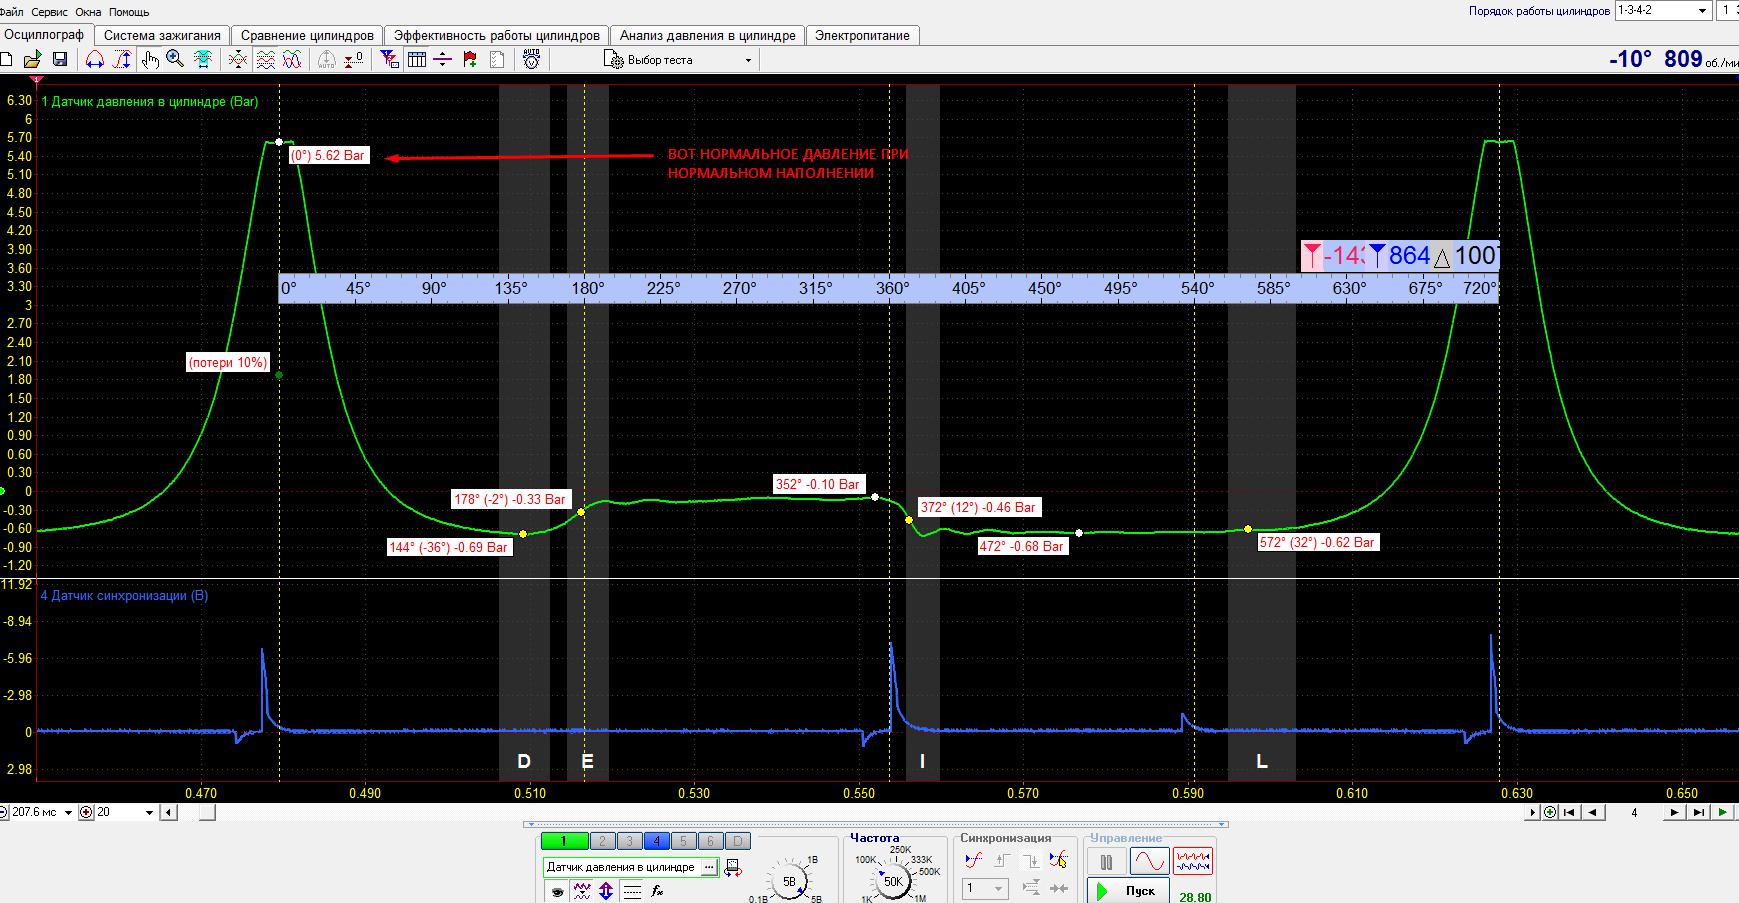Screen dimensions: 1739x903
Task: Click the purple divider line icon
Action: coord(443,60)
